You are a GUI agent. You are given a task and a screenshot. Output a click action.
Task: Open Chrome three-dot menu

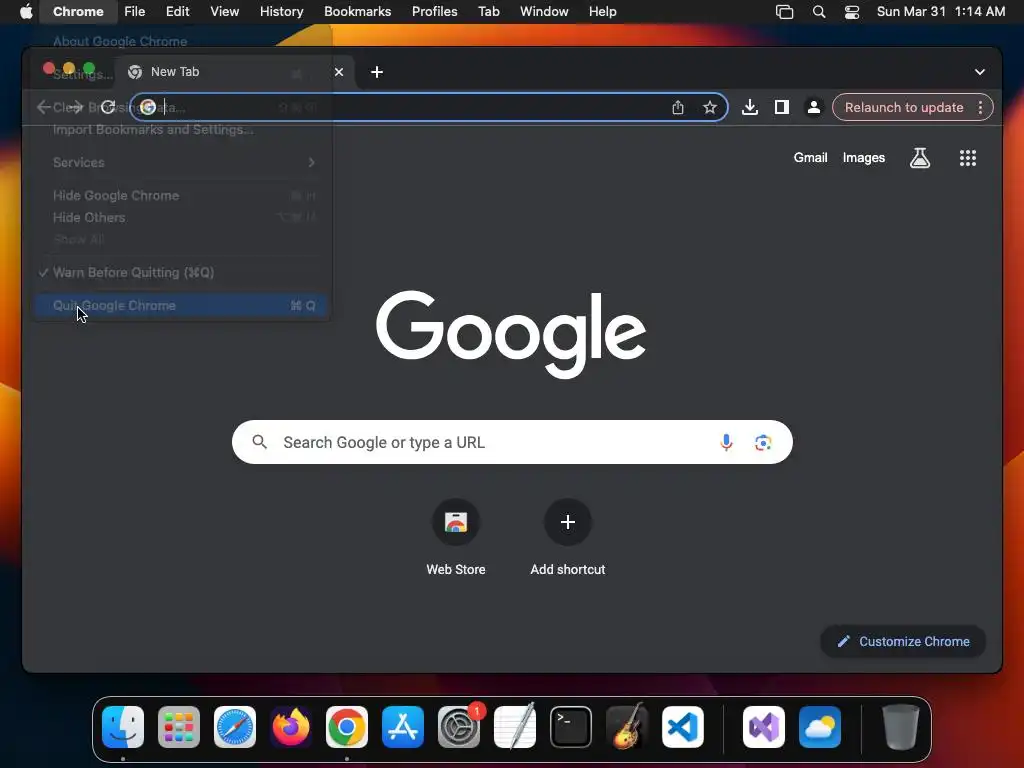point(980,107)
